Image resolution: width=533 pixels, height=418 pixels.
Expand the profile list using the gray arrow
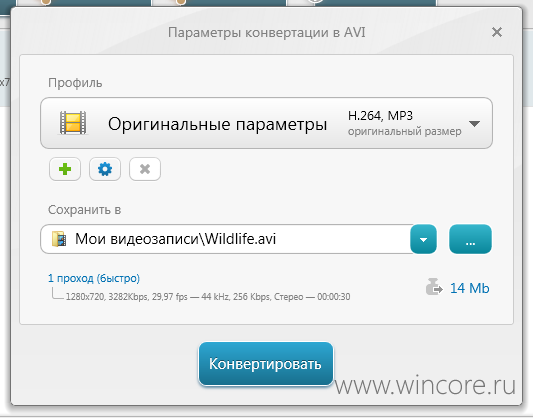[474, 124]
